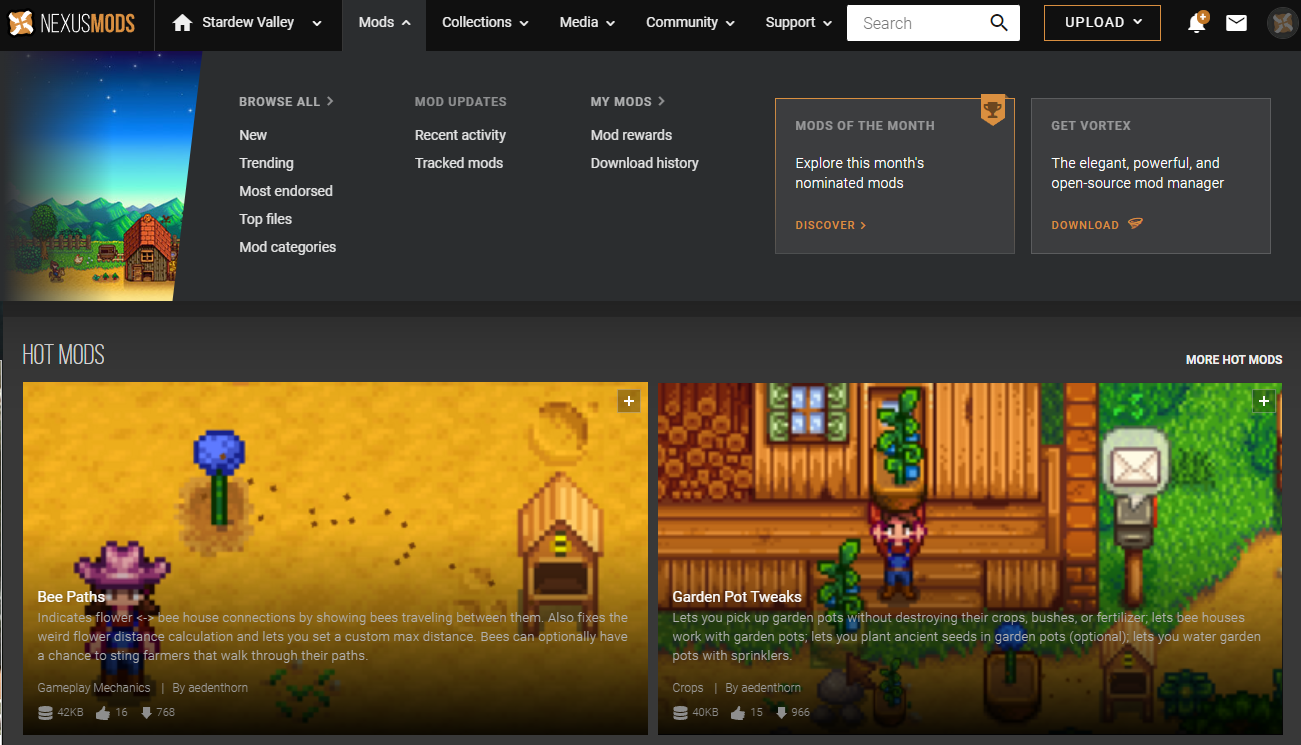This screenshot has width=1301, height=745.
Task: Open Download history
Action: pyautogui.click(x=644, y=163)
